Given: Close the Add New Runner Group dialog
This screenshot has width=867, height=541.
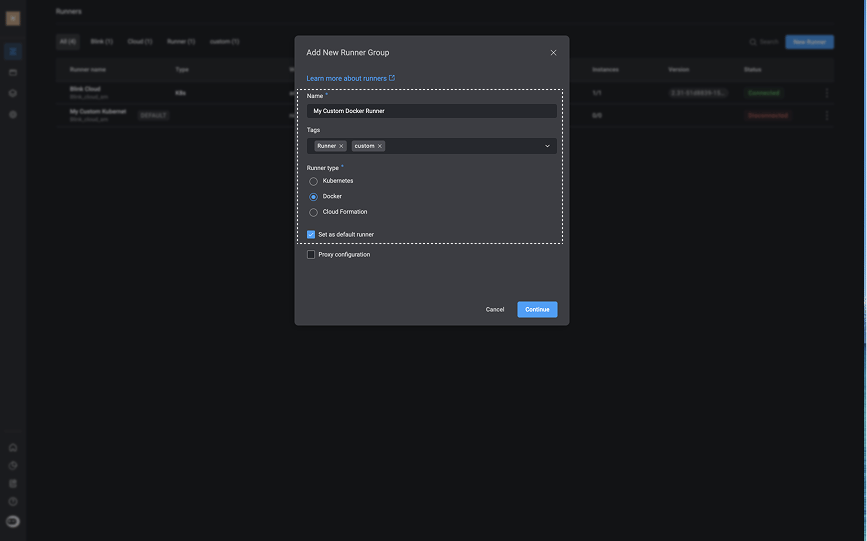Looking at the screenshot, I should (553, 53).
